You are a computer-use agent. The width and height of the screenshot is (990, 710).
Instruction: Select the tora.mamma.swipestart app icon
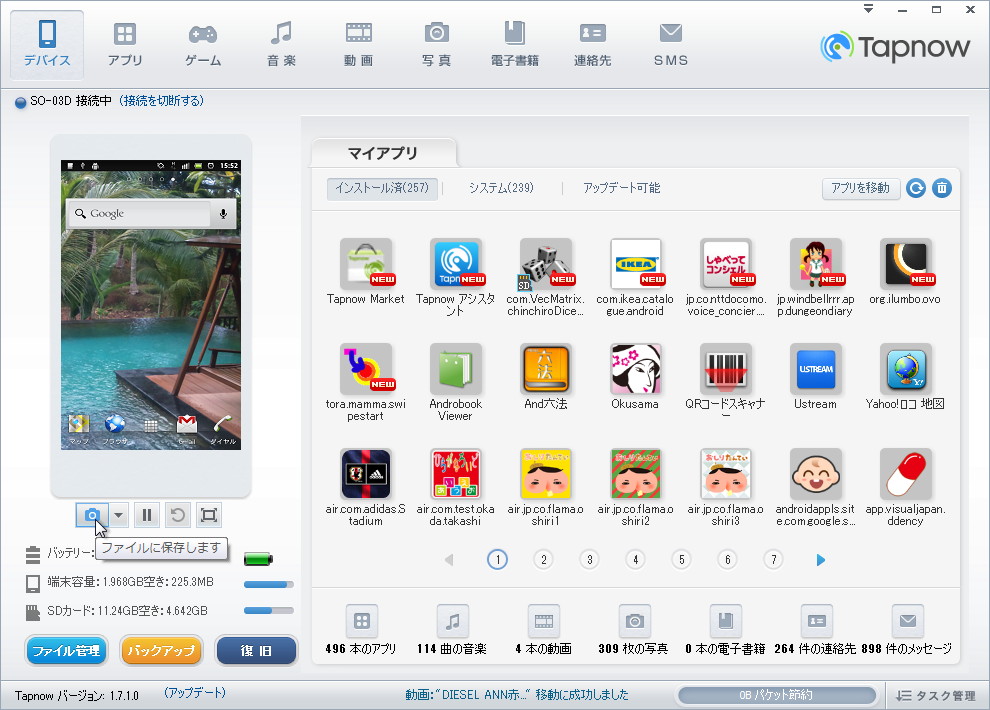click(x=366, y=369)
